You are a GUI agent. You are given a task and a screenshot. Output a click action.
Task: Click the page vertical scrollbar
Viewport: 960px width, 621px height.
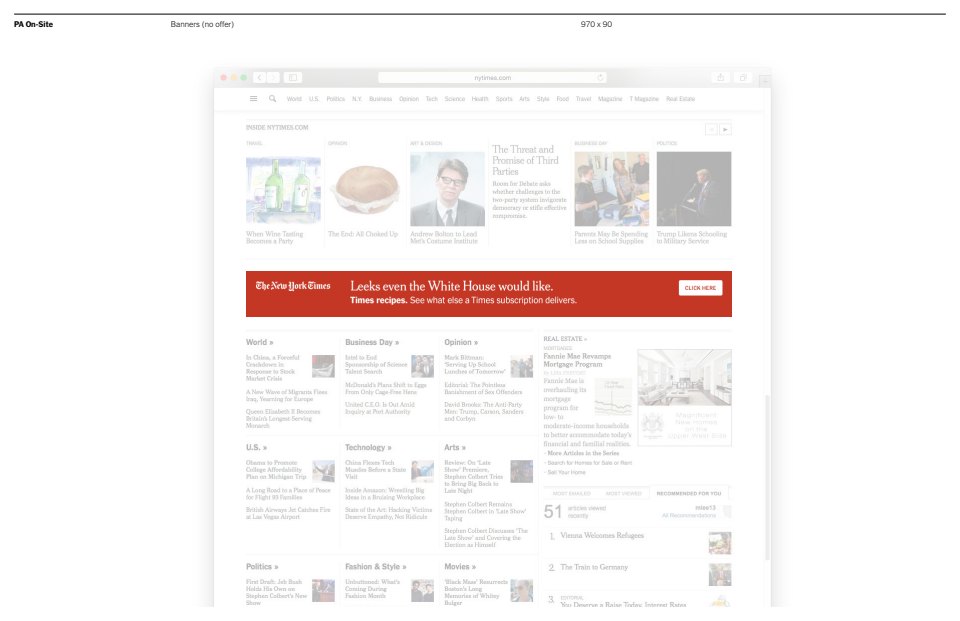[767, 478]
